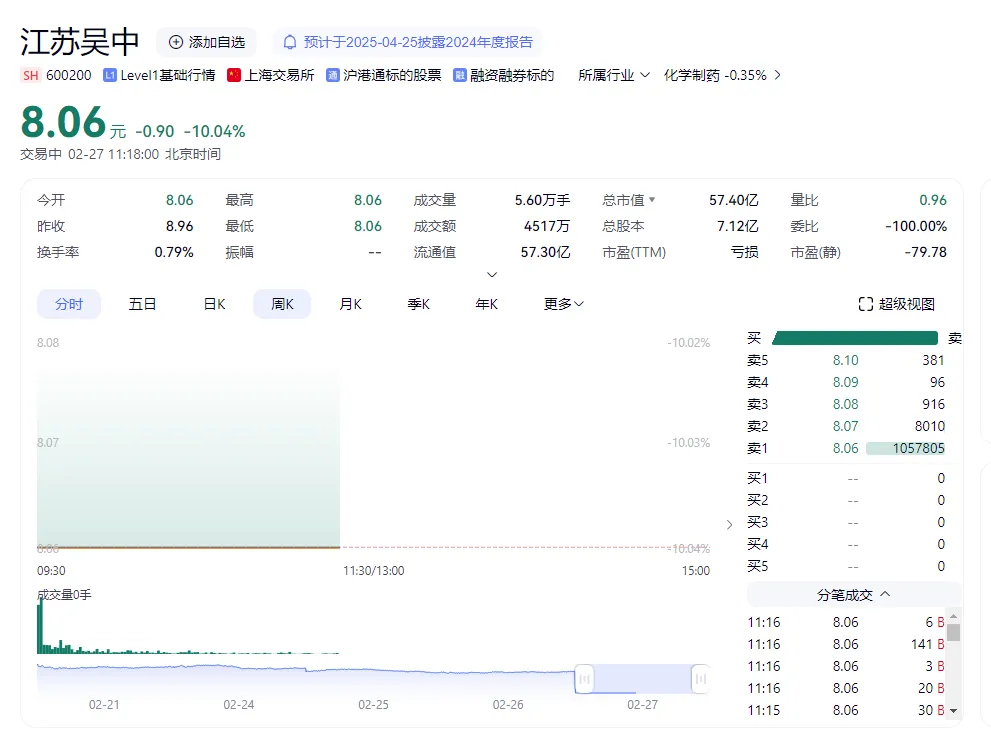
Task: Click the bell icon for report disclosure
Action: pyautogui.click(x=290, y=42)
